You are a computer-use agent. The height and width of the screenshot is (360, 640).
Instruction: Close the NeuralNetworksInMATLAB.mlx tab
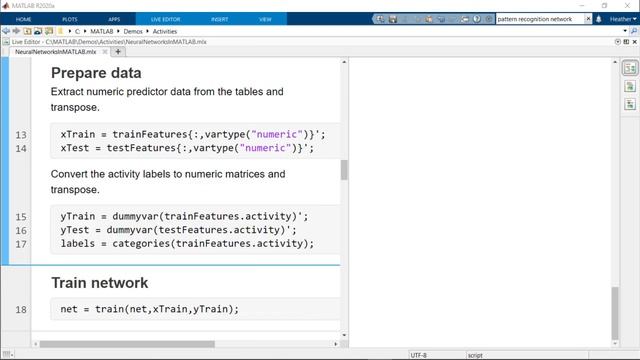tap(105, 52)
